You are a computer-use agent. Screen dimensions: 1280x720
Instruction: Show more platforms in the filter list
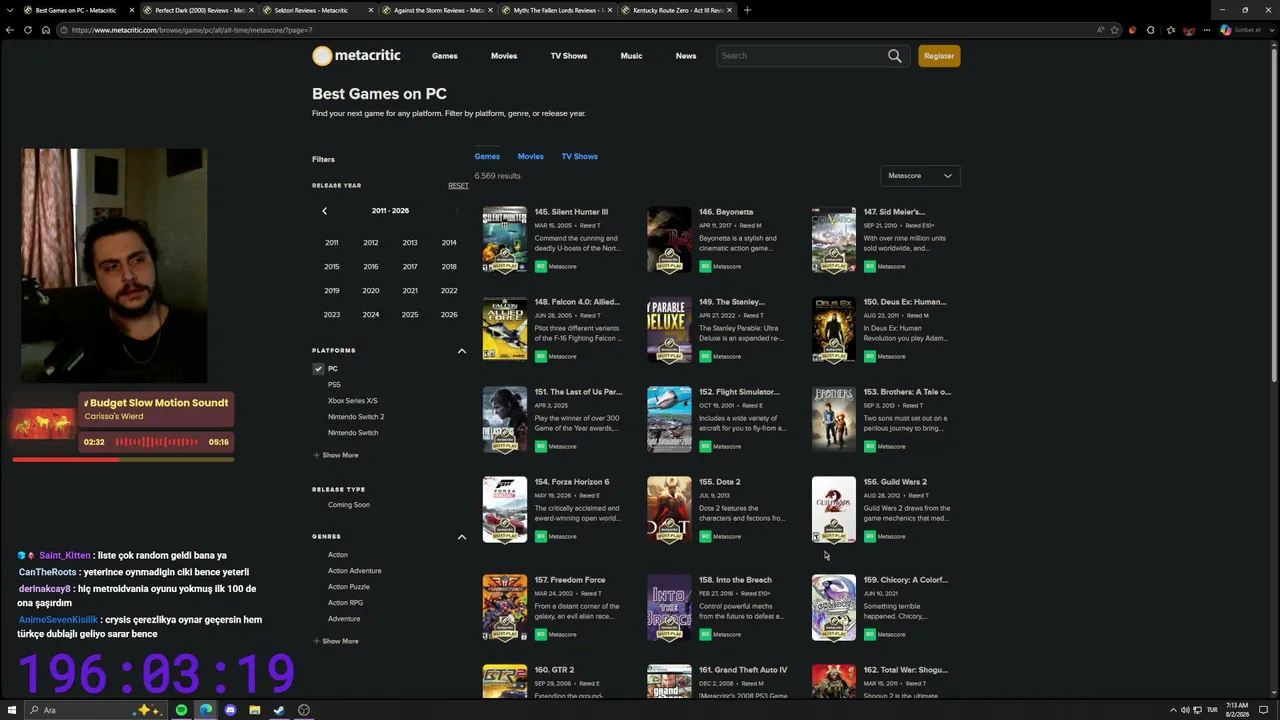tap(336, 455)
